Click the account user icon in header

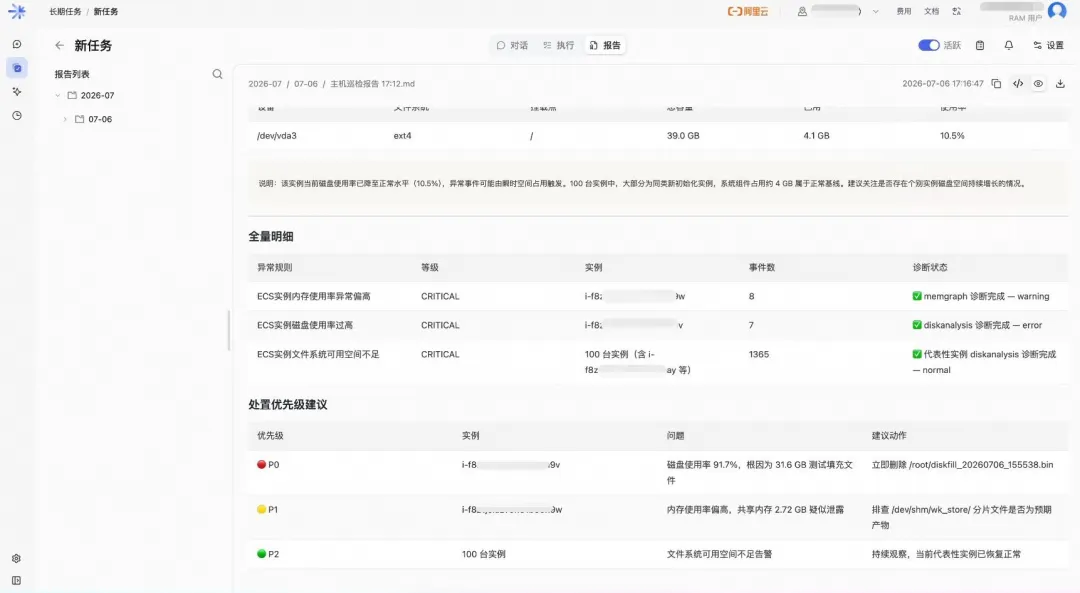coord(802,11)
